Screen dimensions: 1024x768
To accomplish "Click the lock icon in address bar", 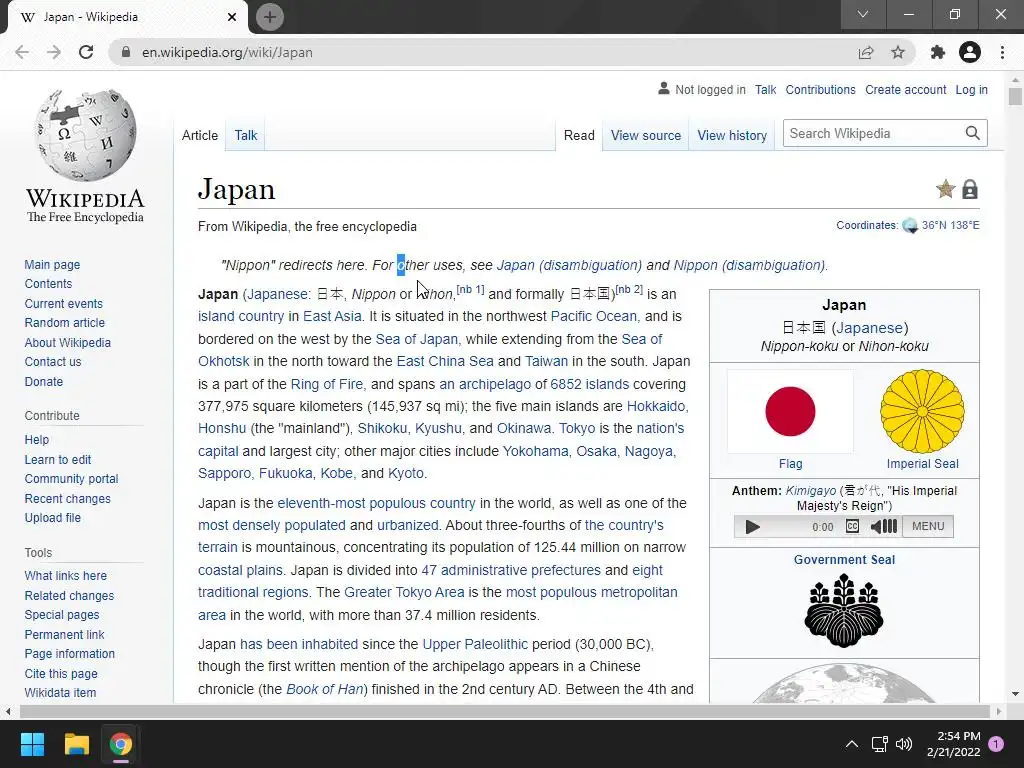I will coord(126,52).
